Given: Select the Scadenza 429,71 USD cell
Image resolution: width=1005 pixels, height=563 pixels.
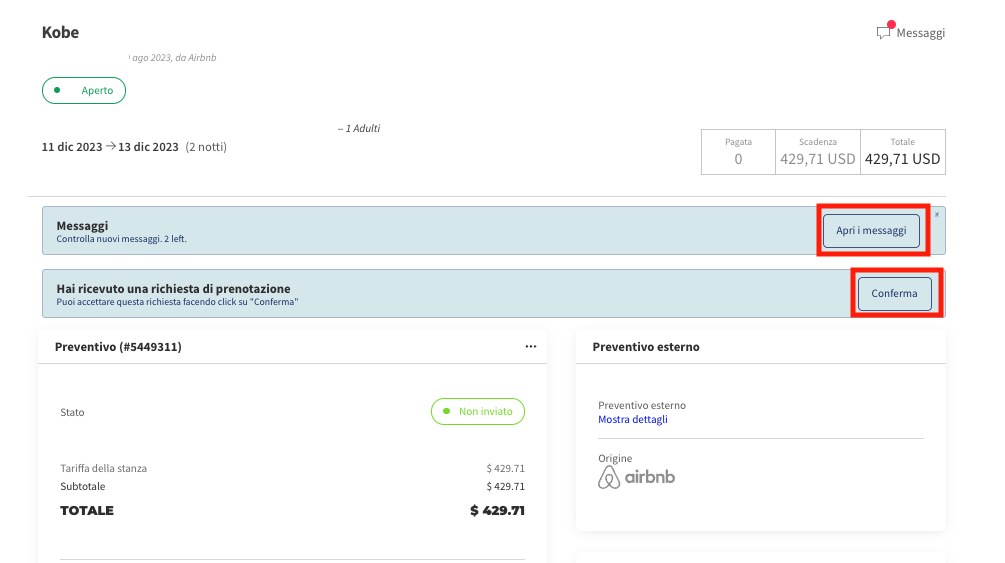Looking at the screenshot, I should click(x=818, y=152).
